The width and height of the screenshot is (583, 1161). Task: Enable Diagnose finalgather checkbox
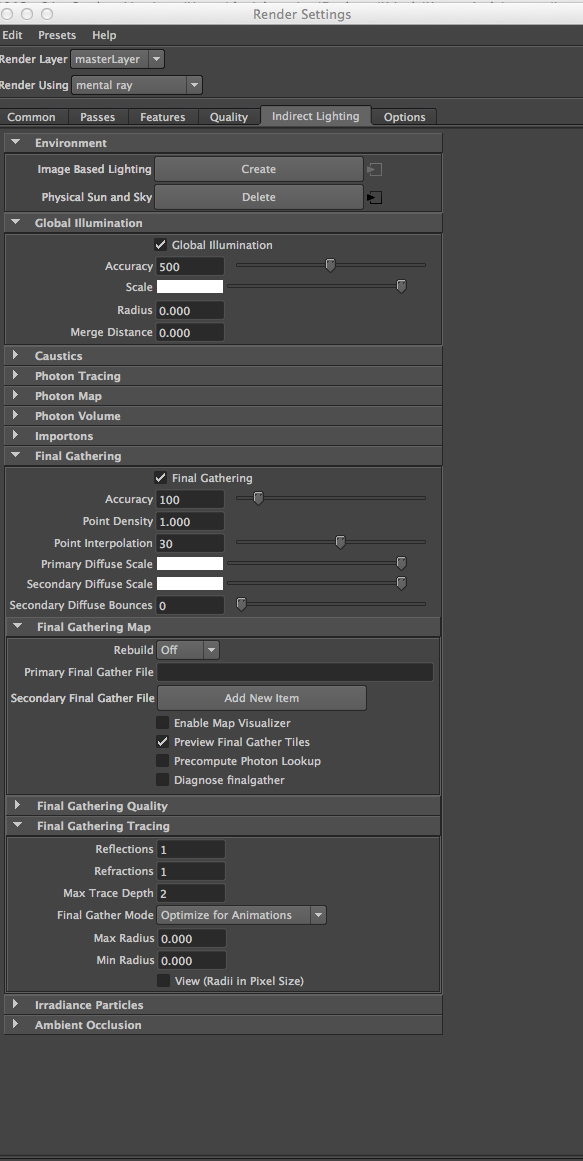coord(162,780)
